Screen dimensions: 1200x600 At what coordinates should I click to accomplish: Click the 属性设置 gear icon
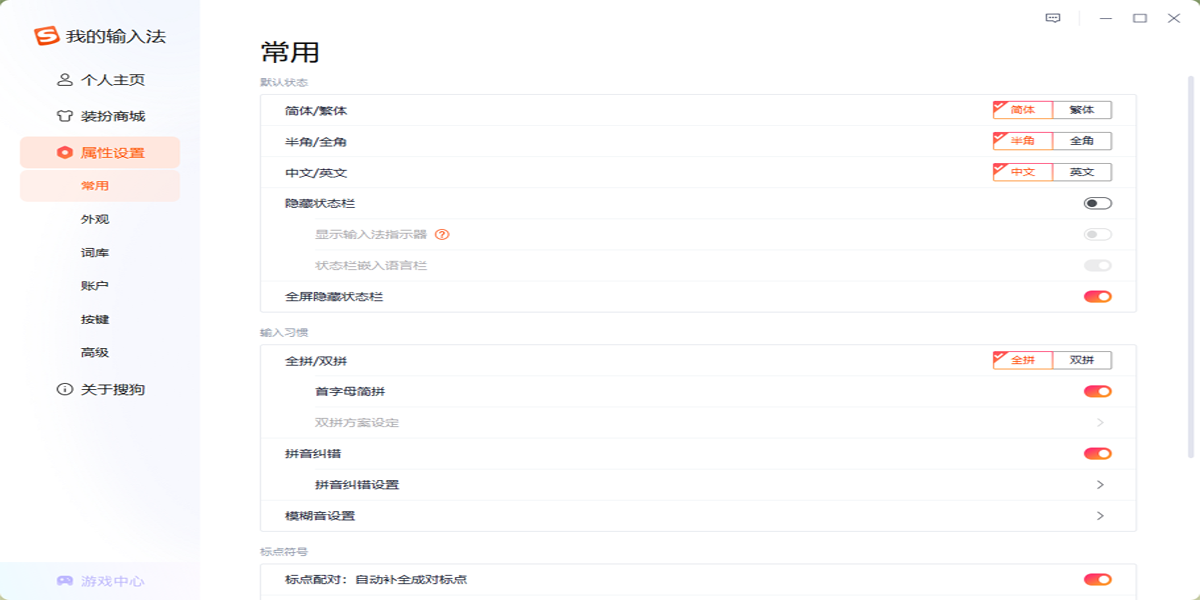[63, 152]
